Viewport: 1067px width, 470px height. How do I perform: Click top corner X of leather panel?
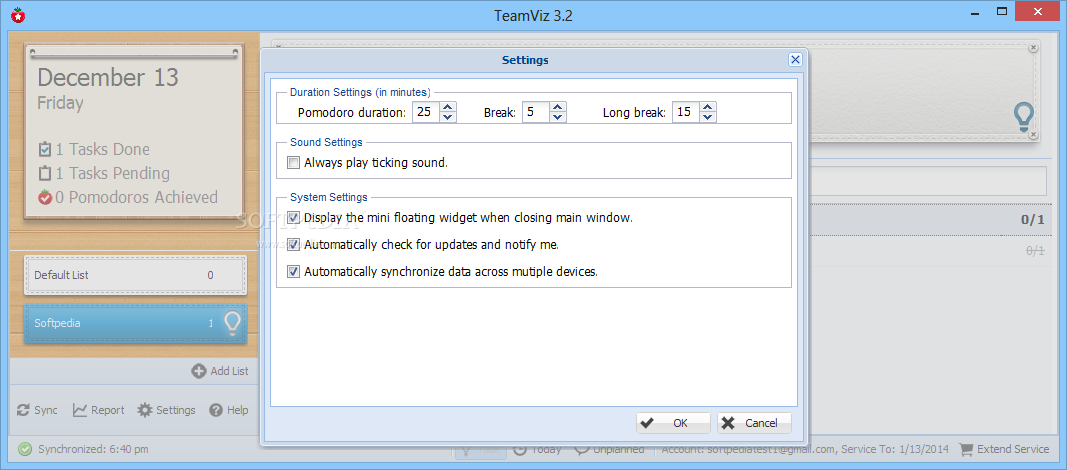coord(1033,48)
